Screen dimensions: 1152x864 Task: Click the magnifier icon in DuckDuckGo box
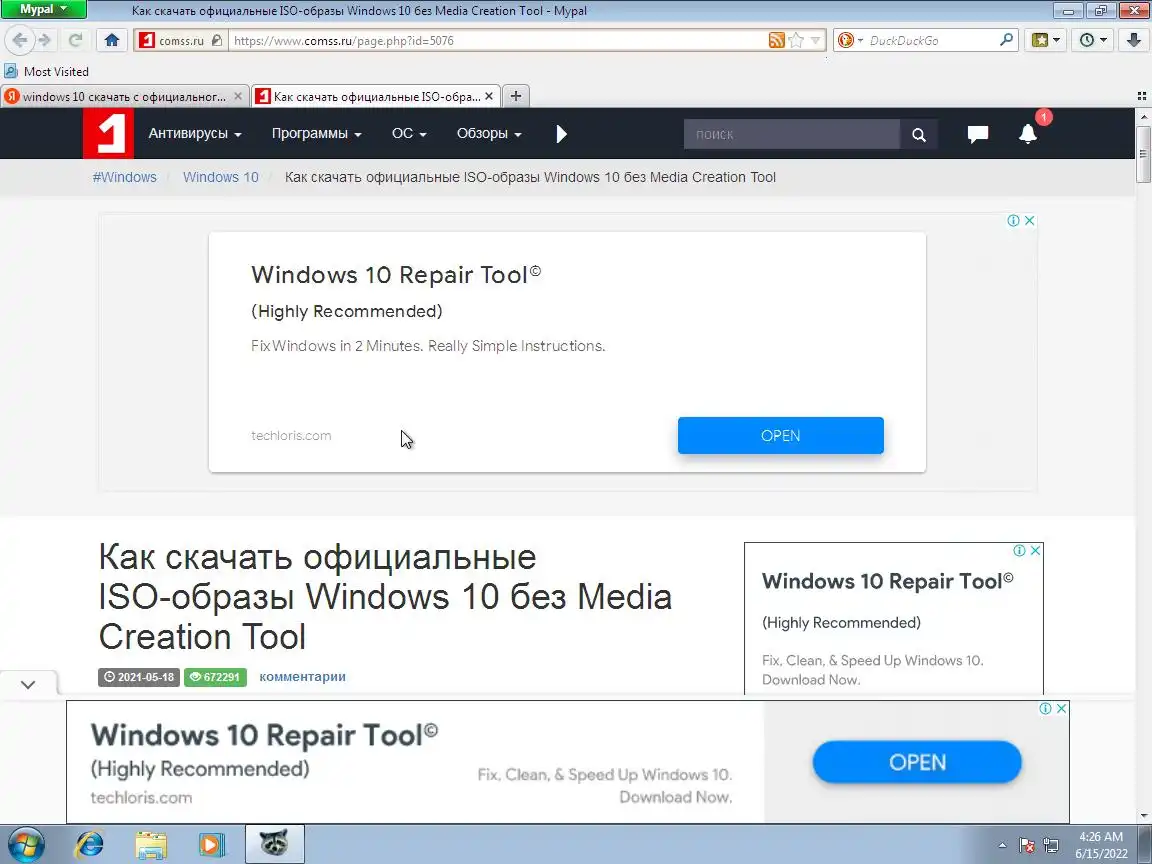(x=1007, y=40)
